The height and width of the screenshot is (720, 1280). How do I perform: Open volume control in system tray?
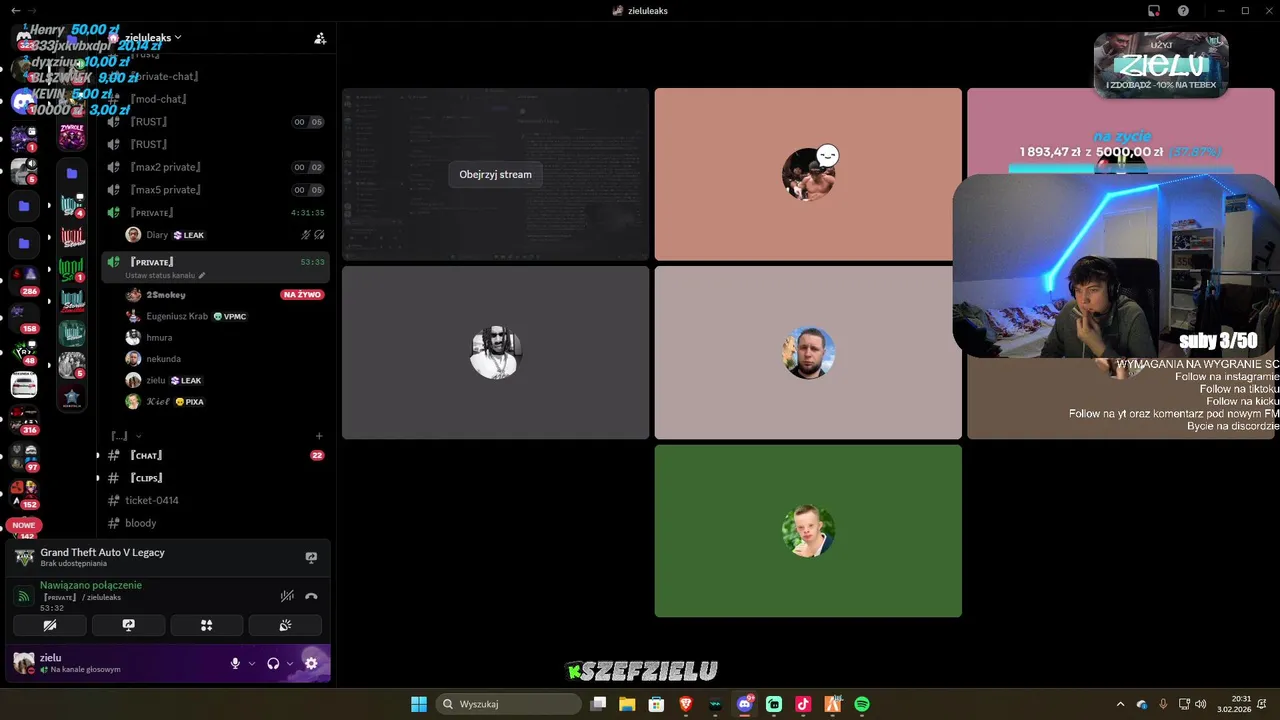(1200, 704)
